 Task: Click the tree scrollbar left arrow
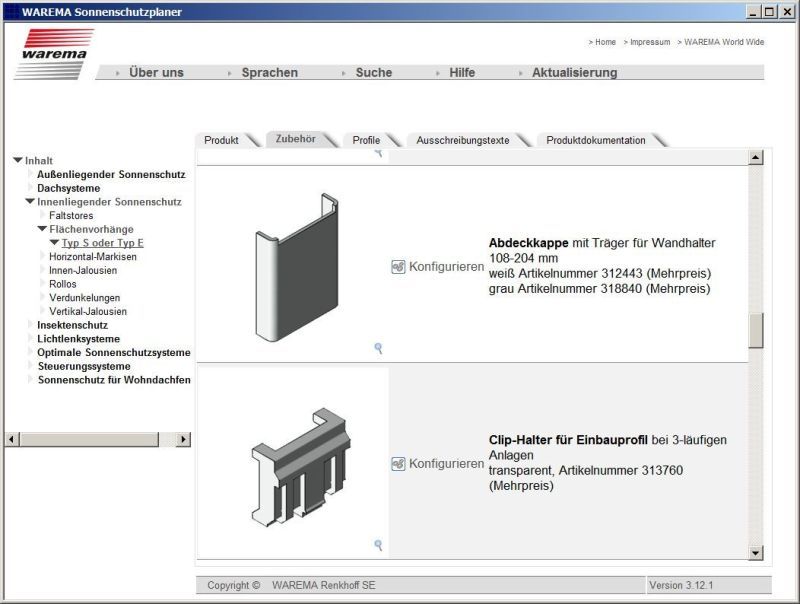pos(12,439)
